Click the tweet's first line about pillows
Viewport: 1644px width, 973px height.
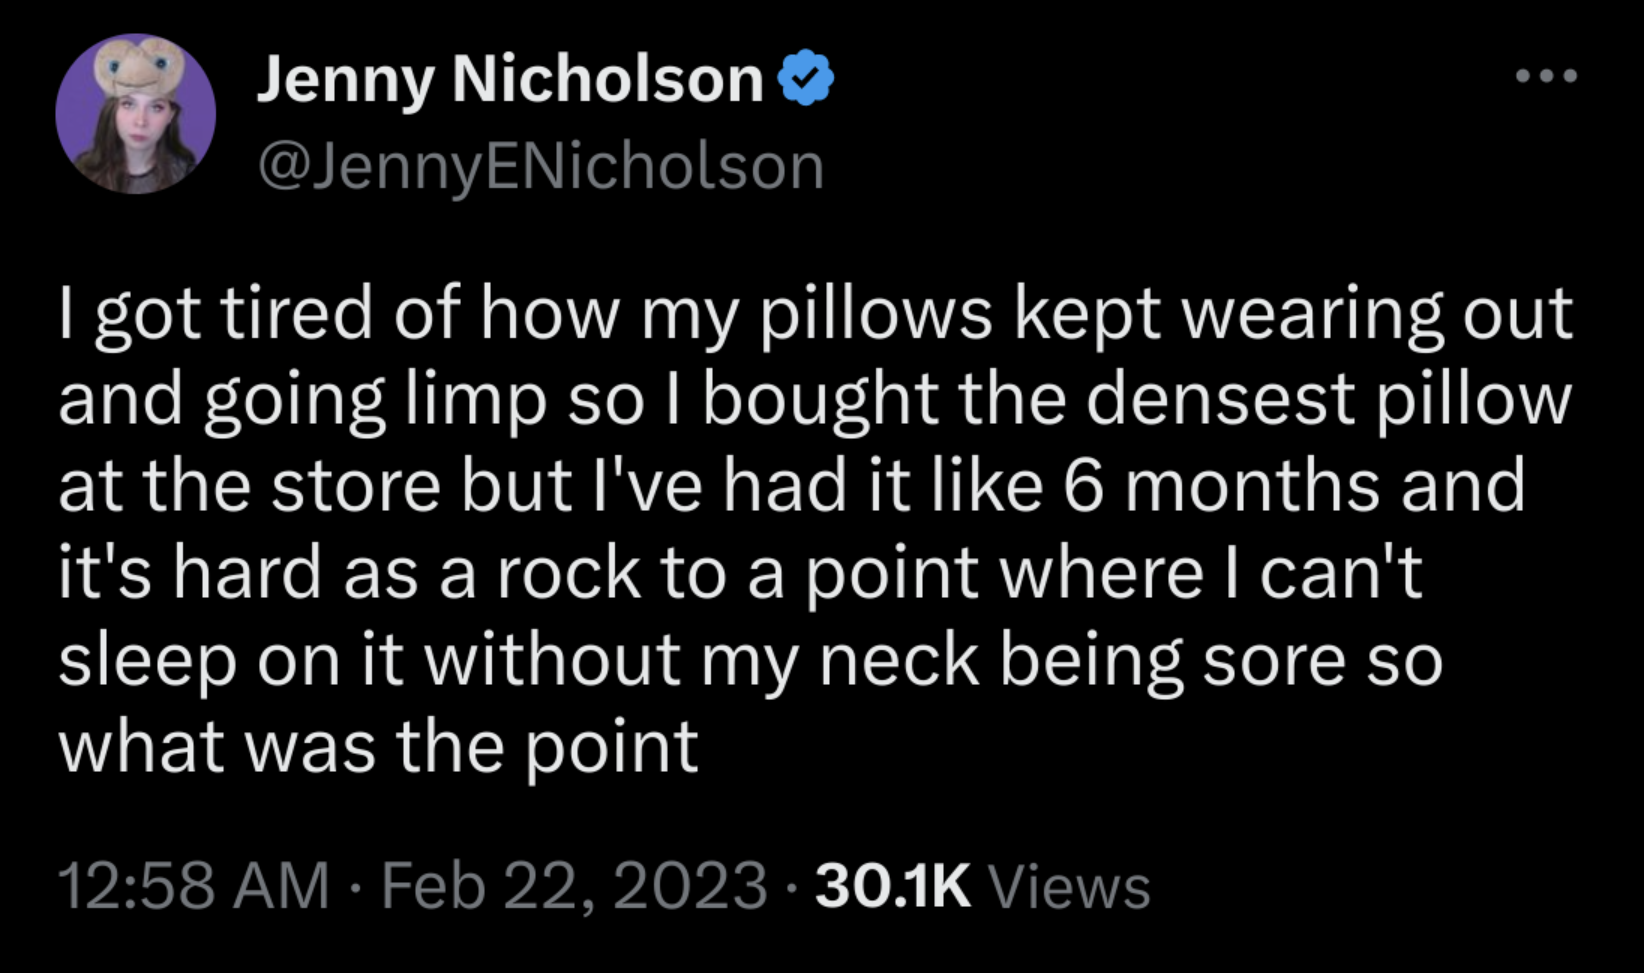point(816,314)
